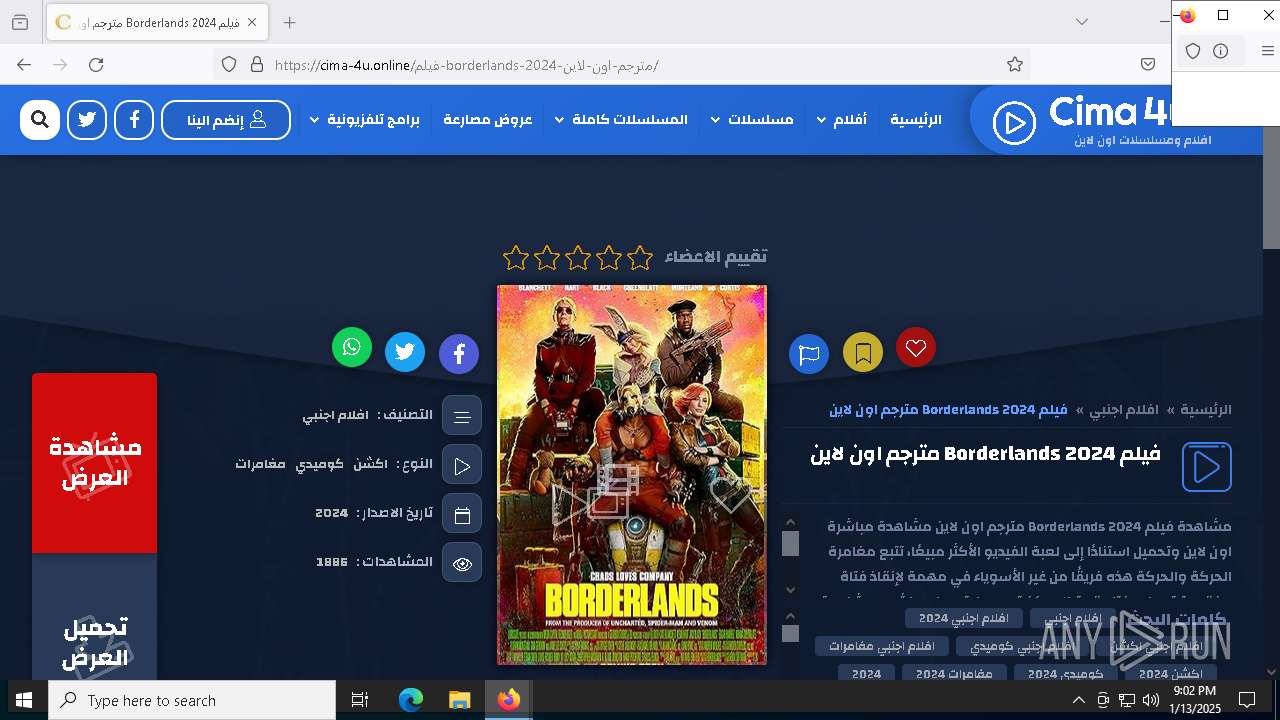Viewport: 1280px width, 720px height.
Task: Share movie on WhatsApp
Action: click(x=352, y=347)
